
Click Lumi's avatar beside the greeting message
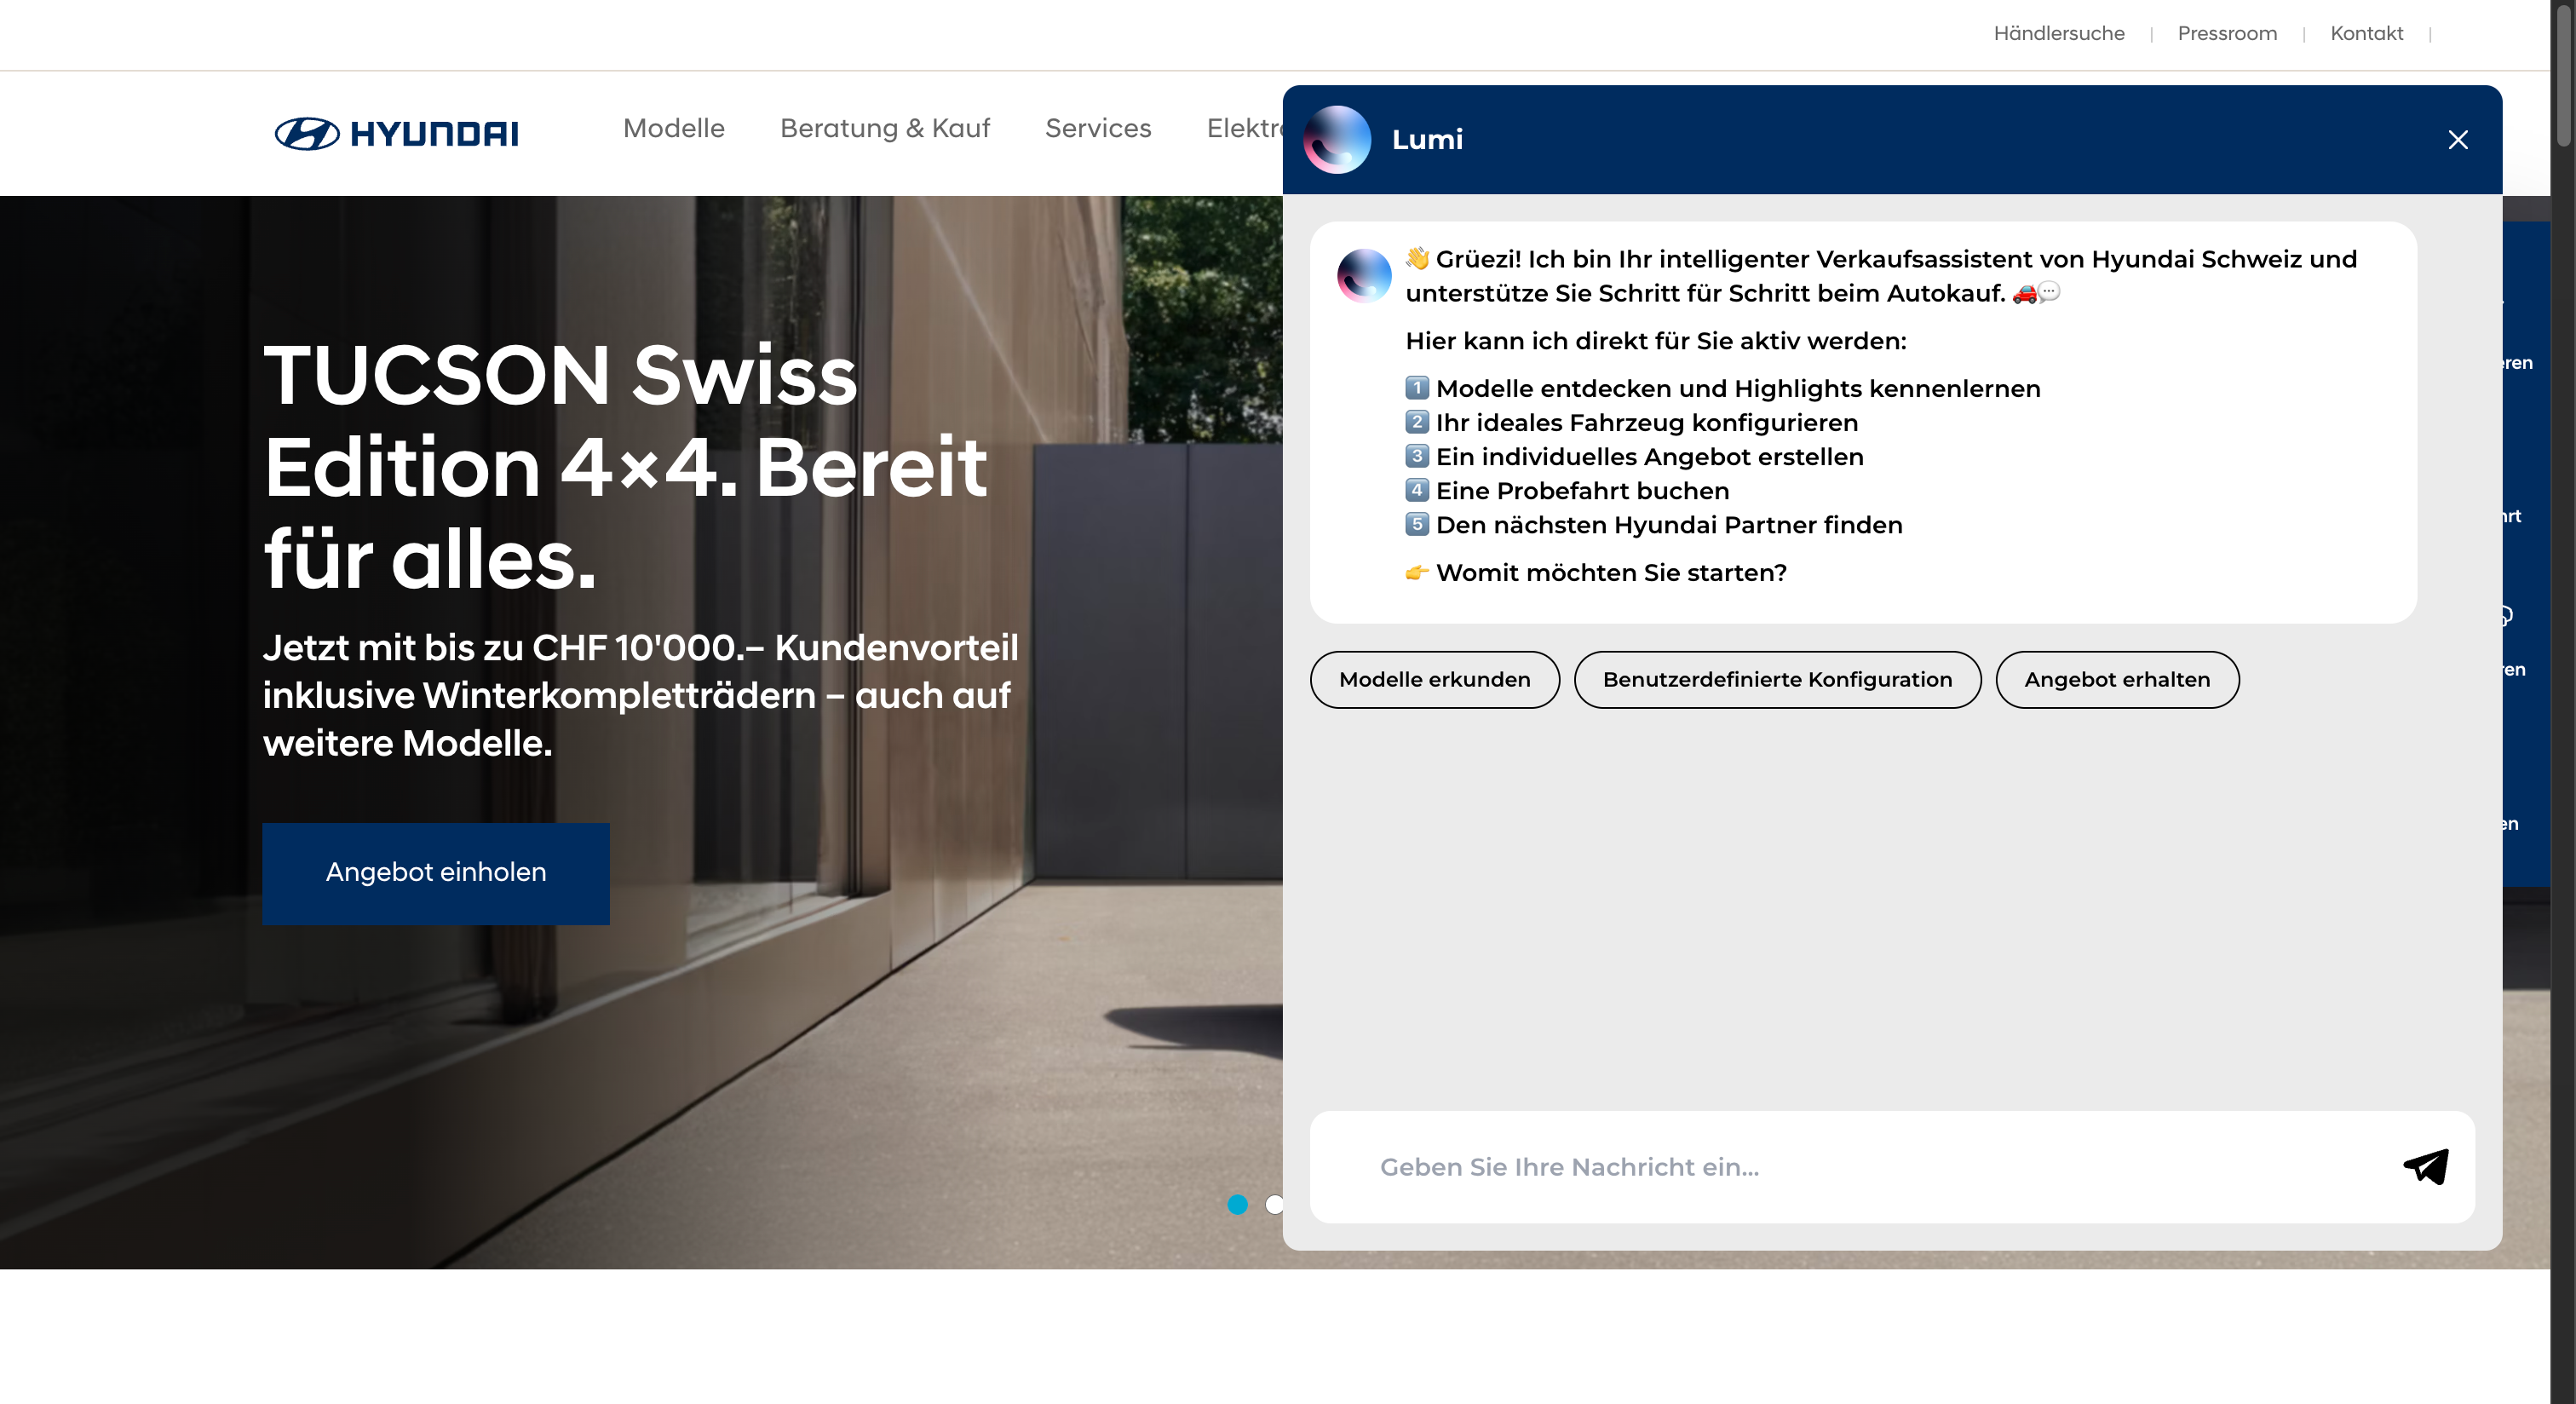click(1363, 276)
